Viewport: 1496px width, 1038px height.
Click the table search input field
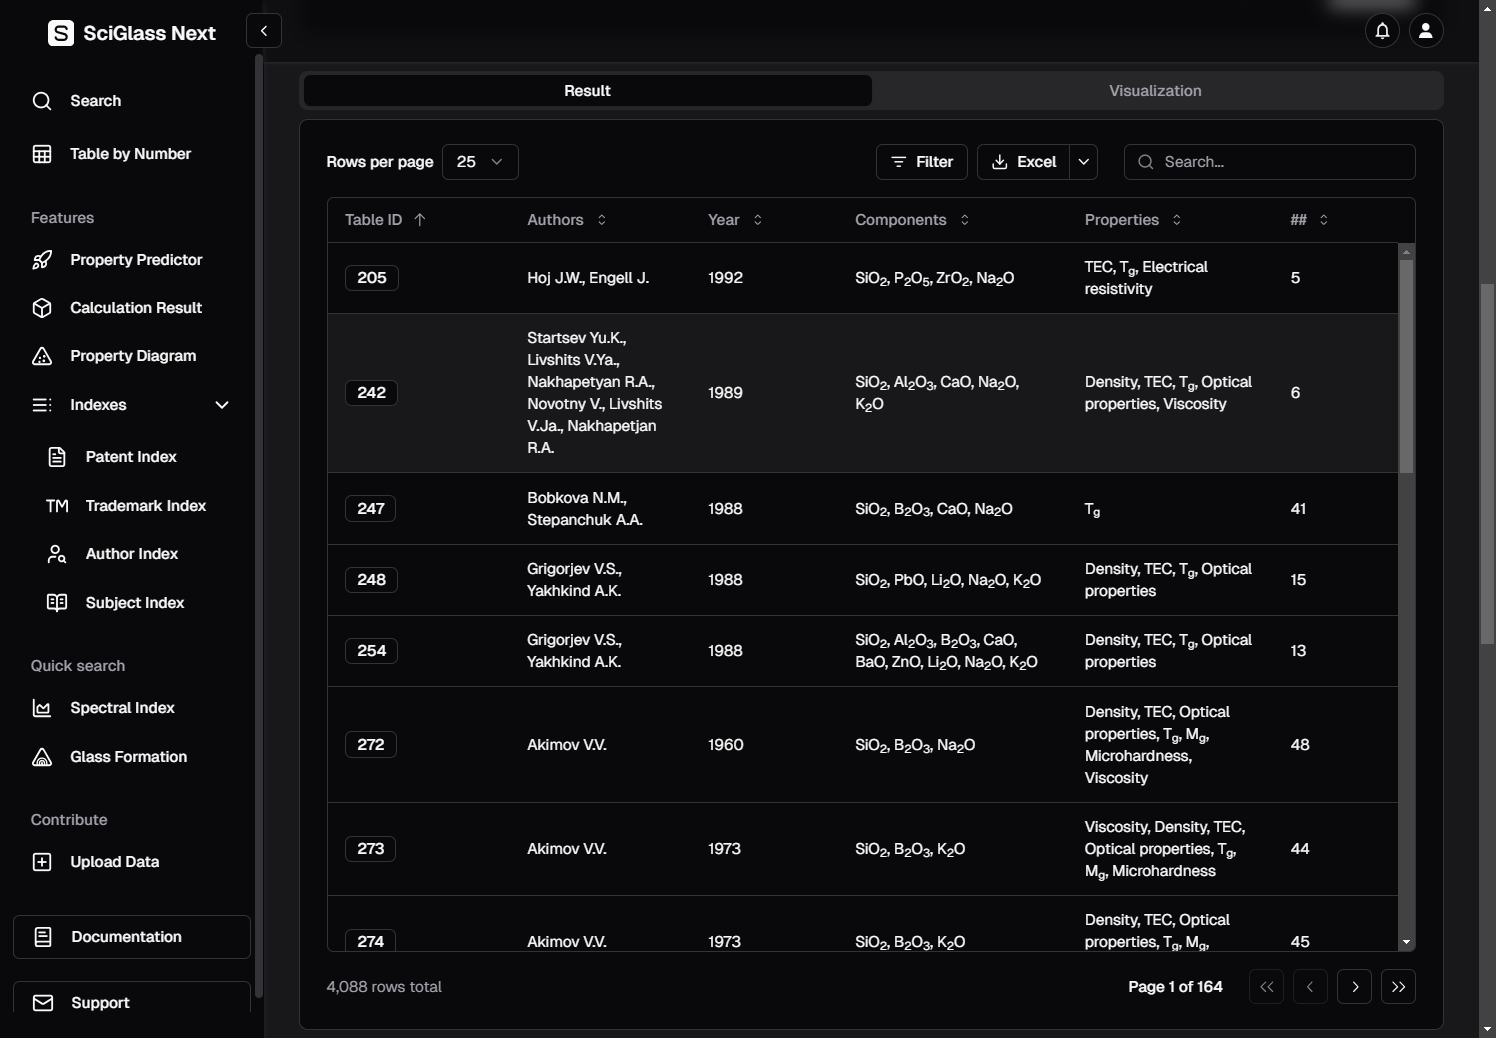1280,162
